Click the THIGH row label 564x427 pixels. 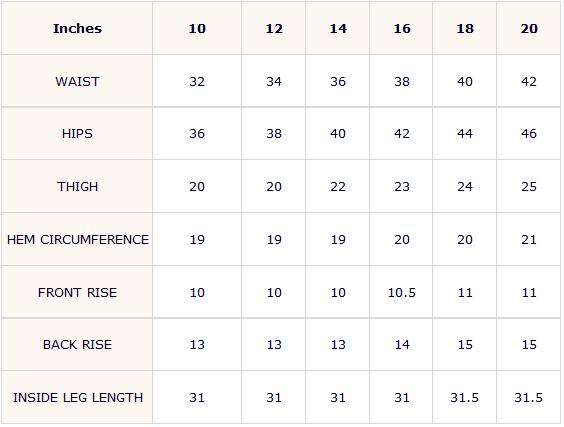click(x=77, y=187)
